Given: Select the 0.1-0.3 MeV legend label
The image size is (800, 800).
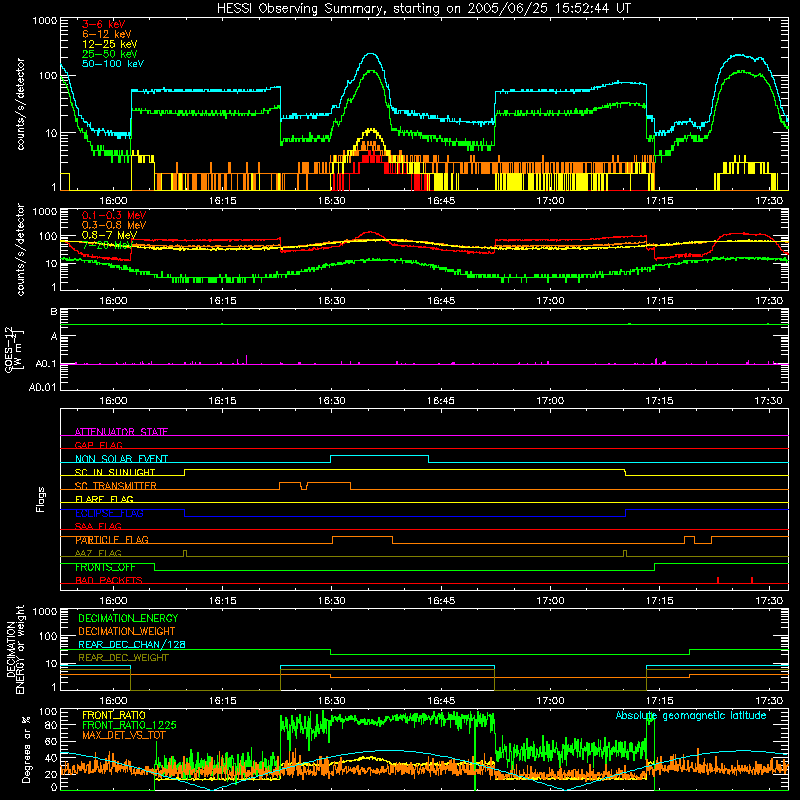Looking at the screenshot, I should point(114,215).
